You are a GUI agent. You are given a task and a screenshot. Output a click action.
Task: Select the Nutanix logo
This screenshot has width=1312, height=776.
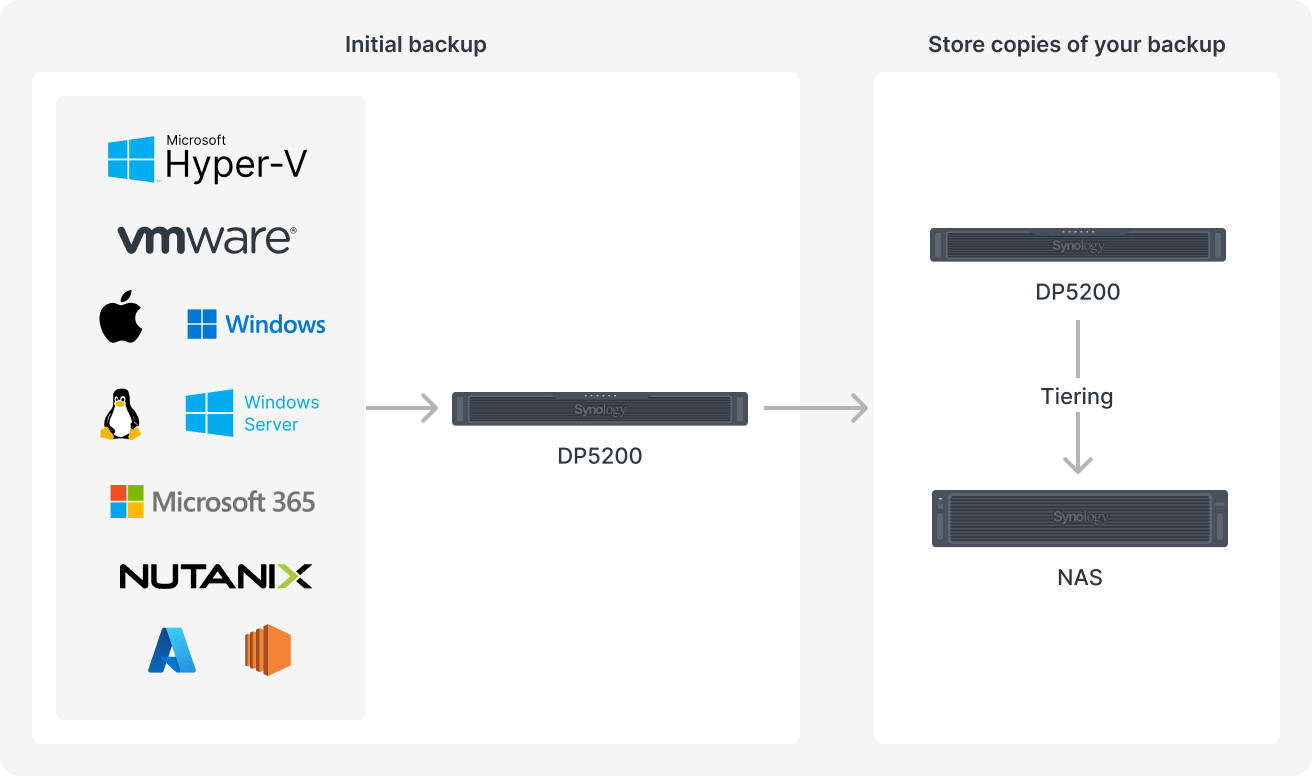click(x=216, y=576)
